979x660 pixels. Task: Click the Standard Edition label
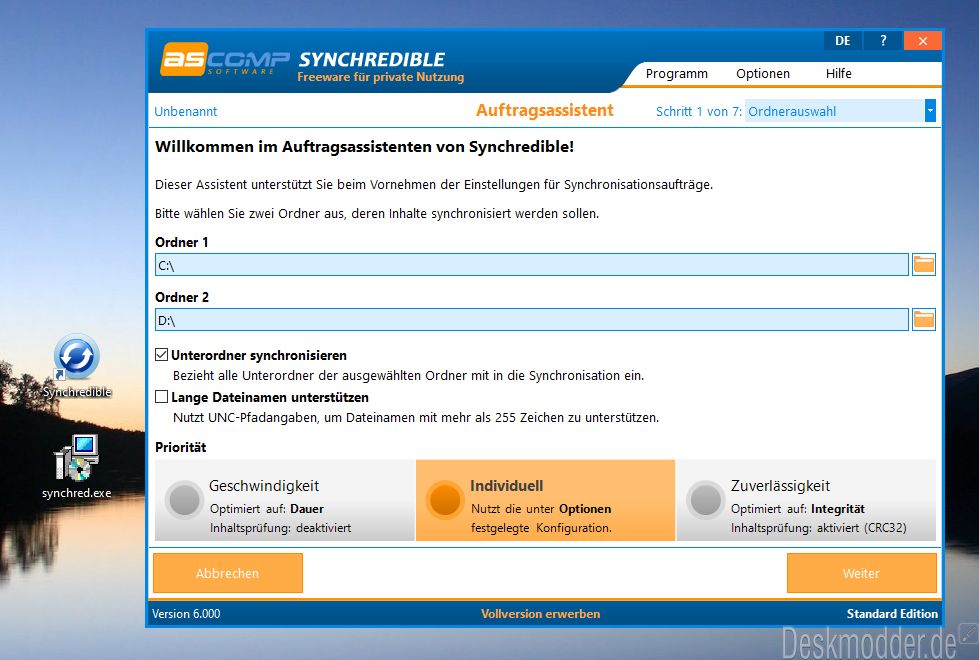892,614
